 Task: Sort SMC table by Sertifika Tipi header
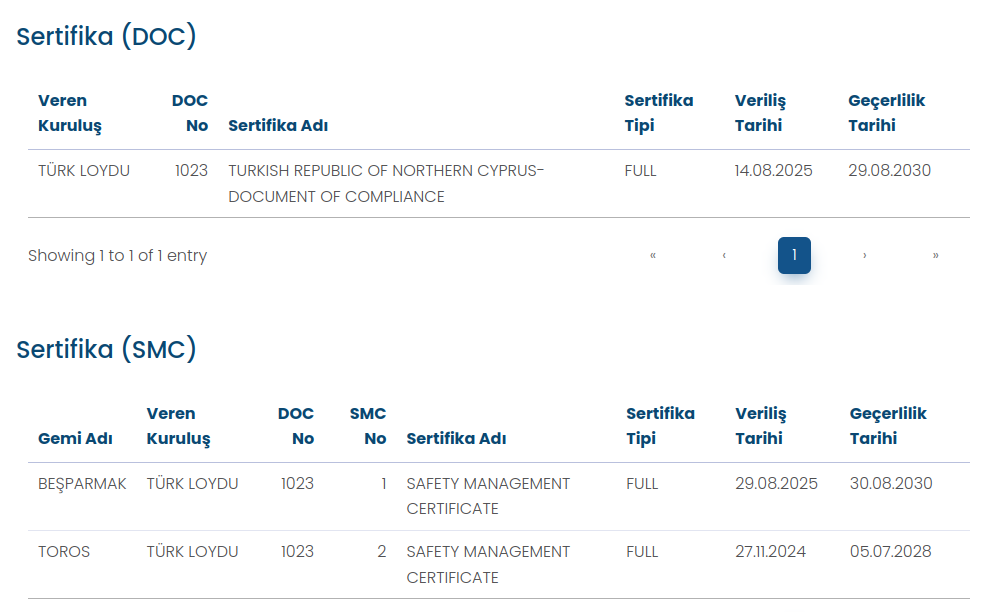coord(660,426)
